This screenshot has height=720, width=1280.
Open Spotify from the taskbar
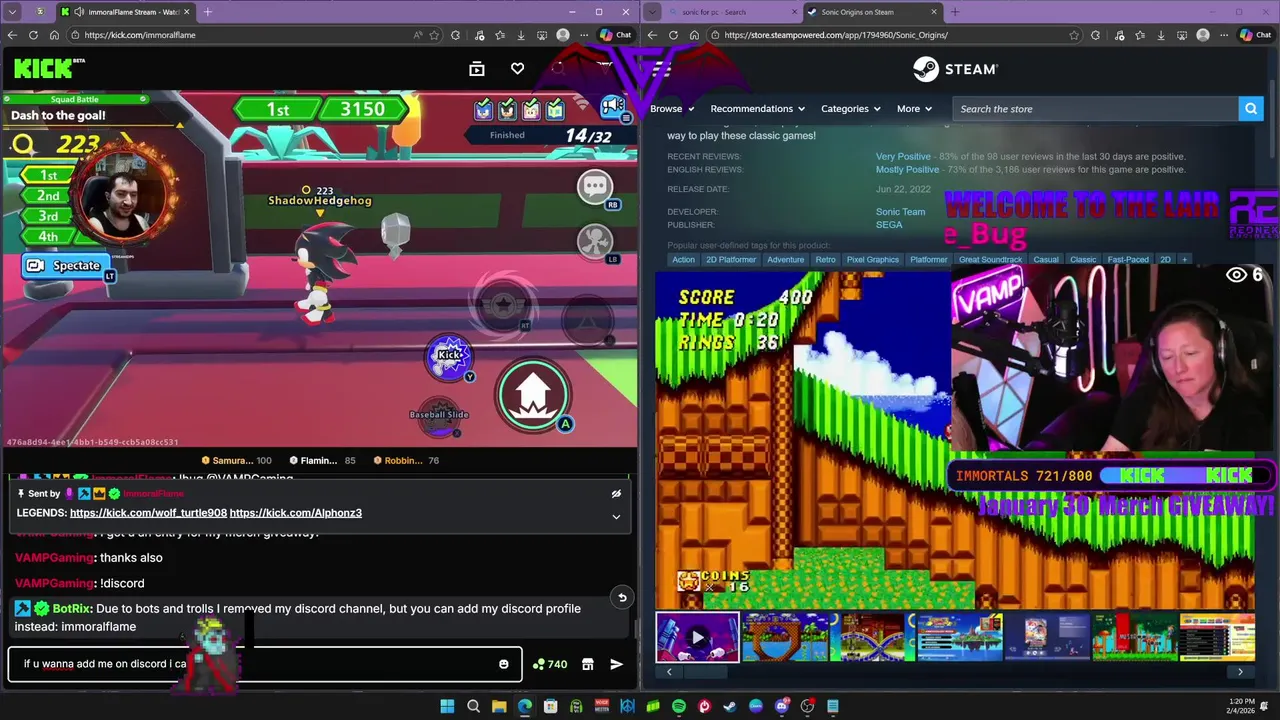[x=679, y=706]
